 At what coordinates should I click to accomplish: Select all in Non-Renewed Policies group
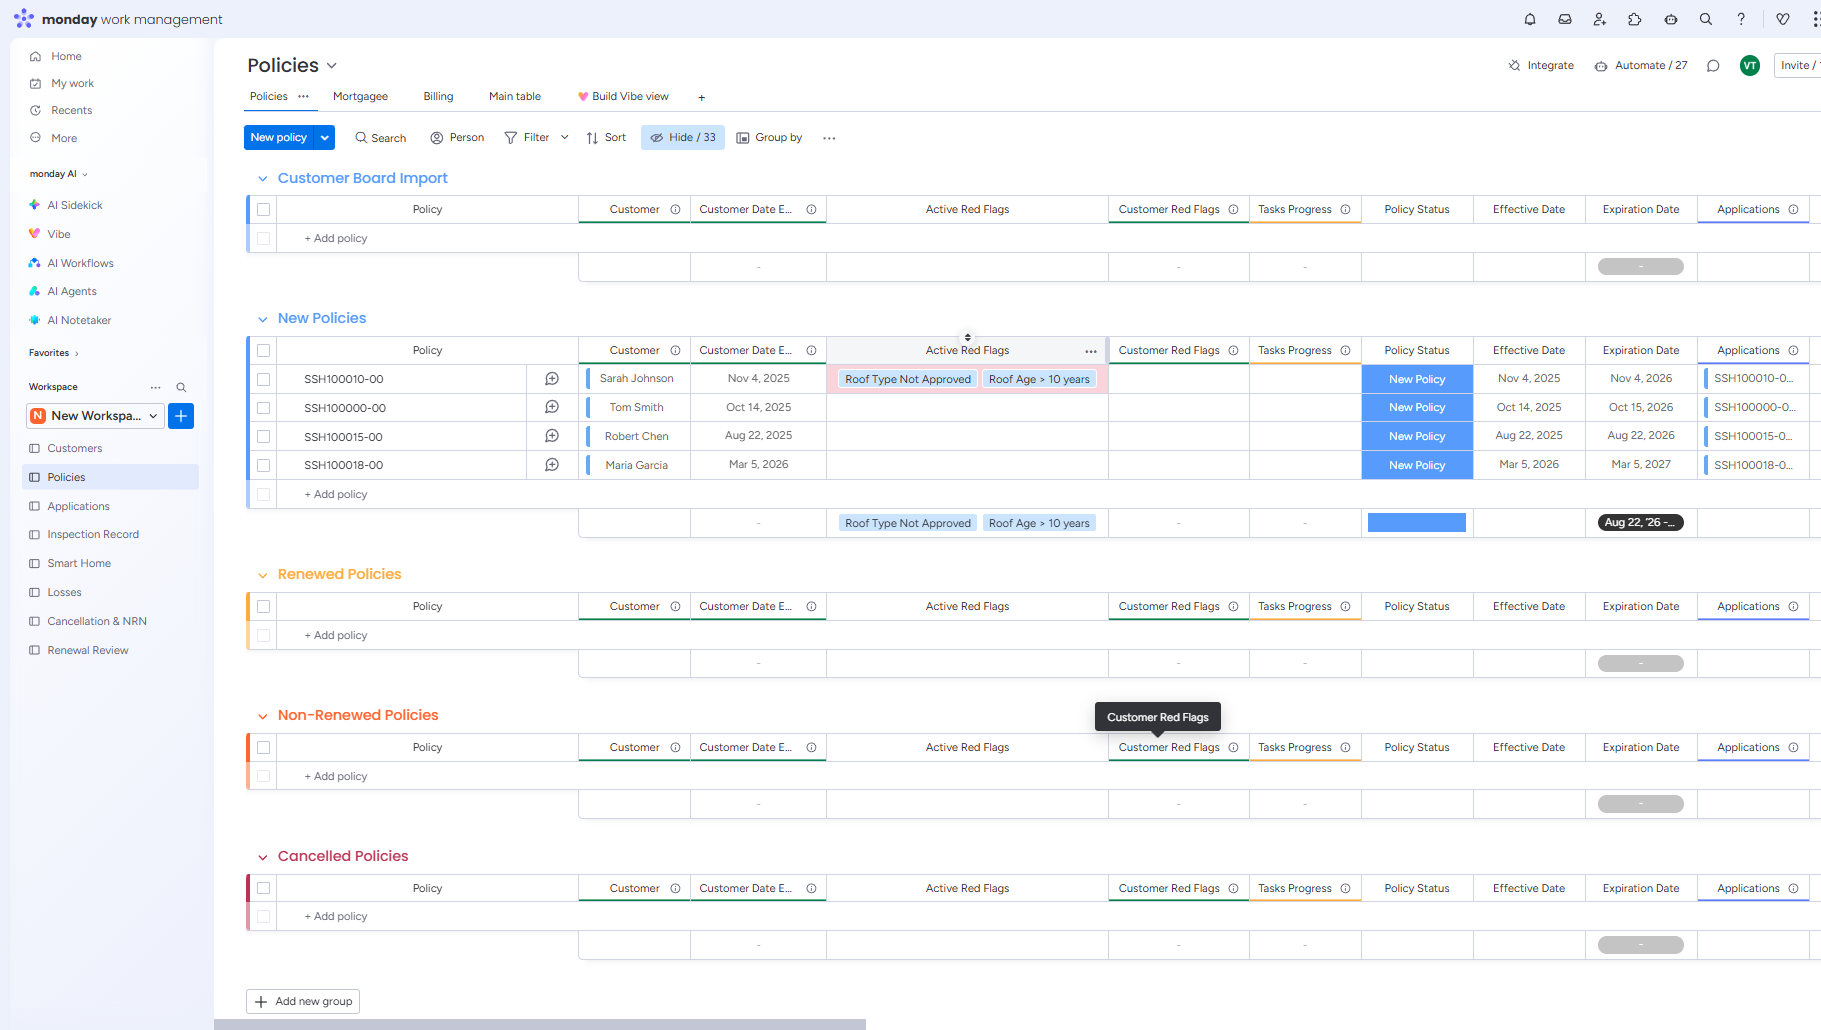263,748
